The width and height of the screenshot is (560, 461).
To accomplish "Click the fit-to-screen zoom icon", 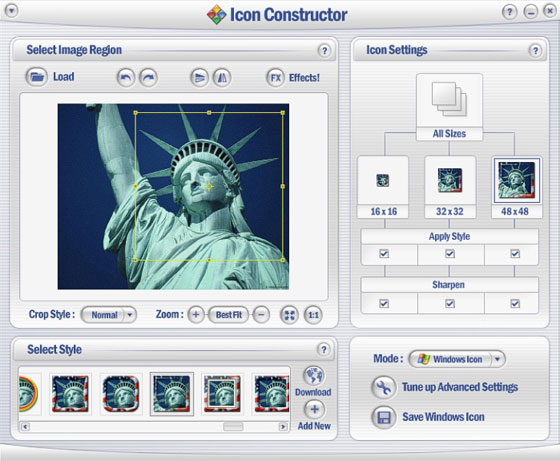I will [289, 315].
